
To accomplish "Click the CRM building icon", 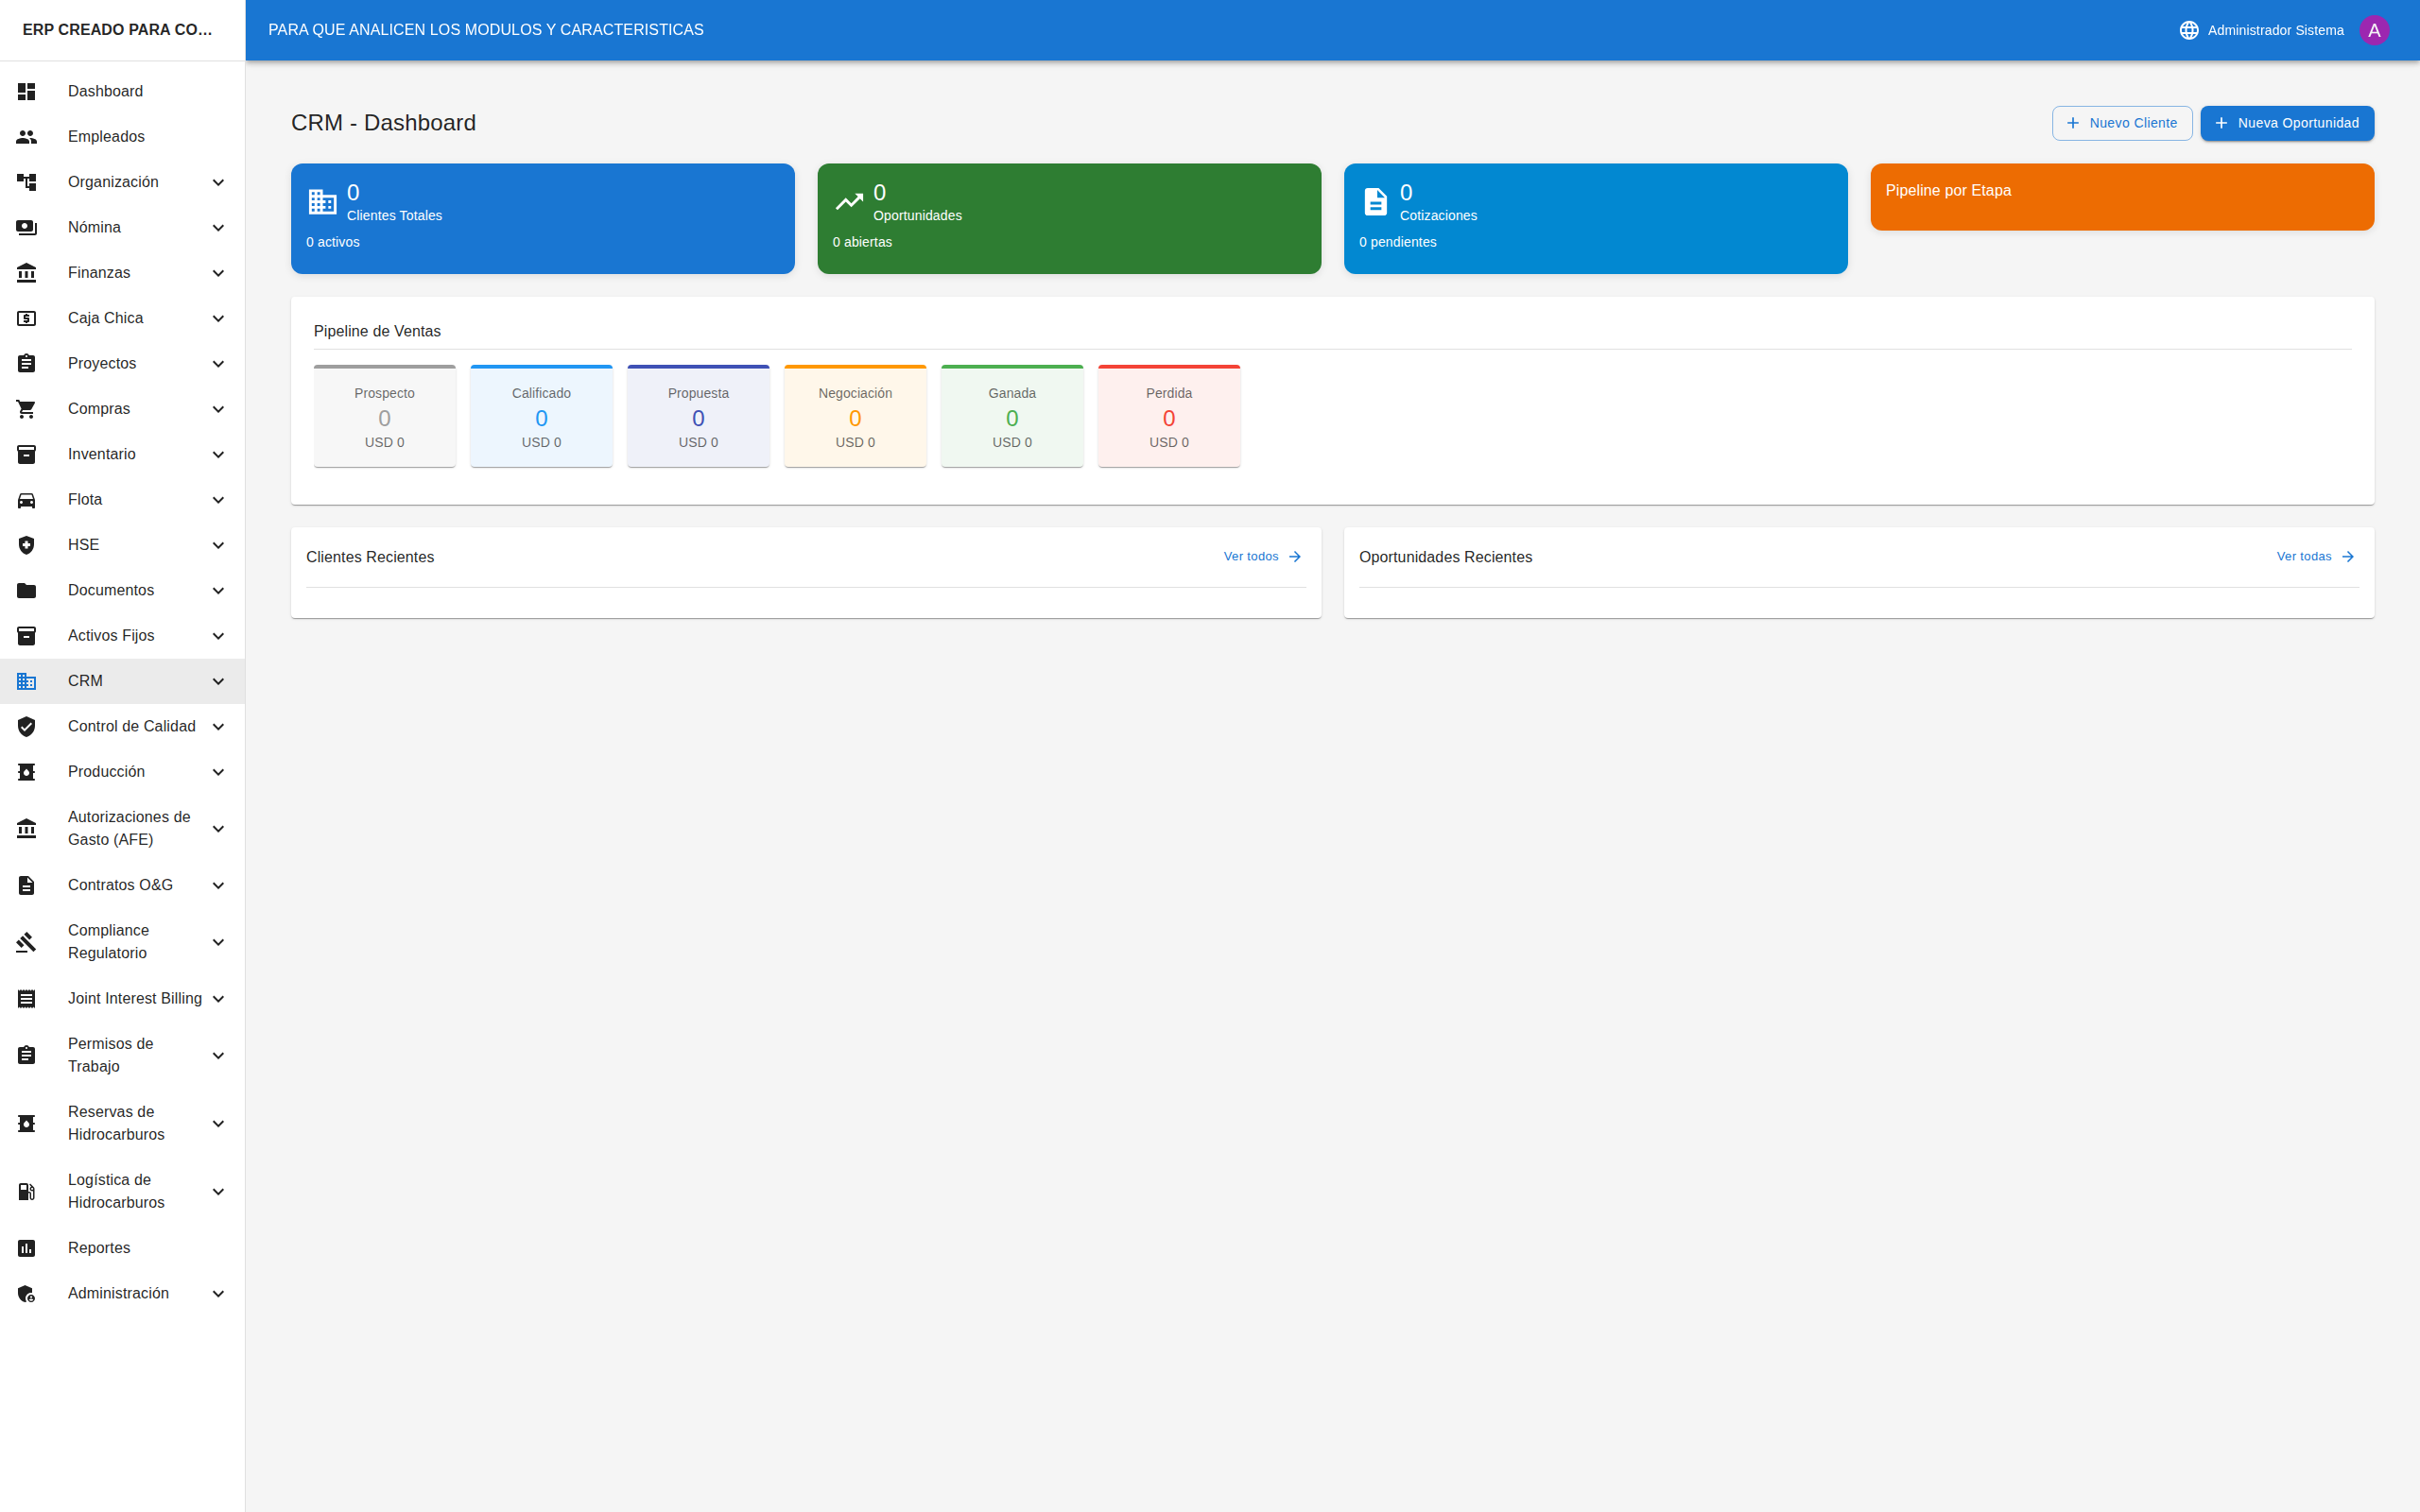I will point(26,680).
